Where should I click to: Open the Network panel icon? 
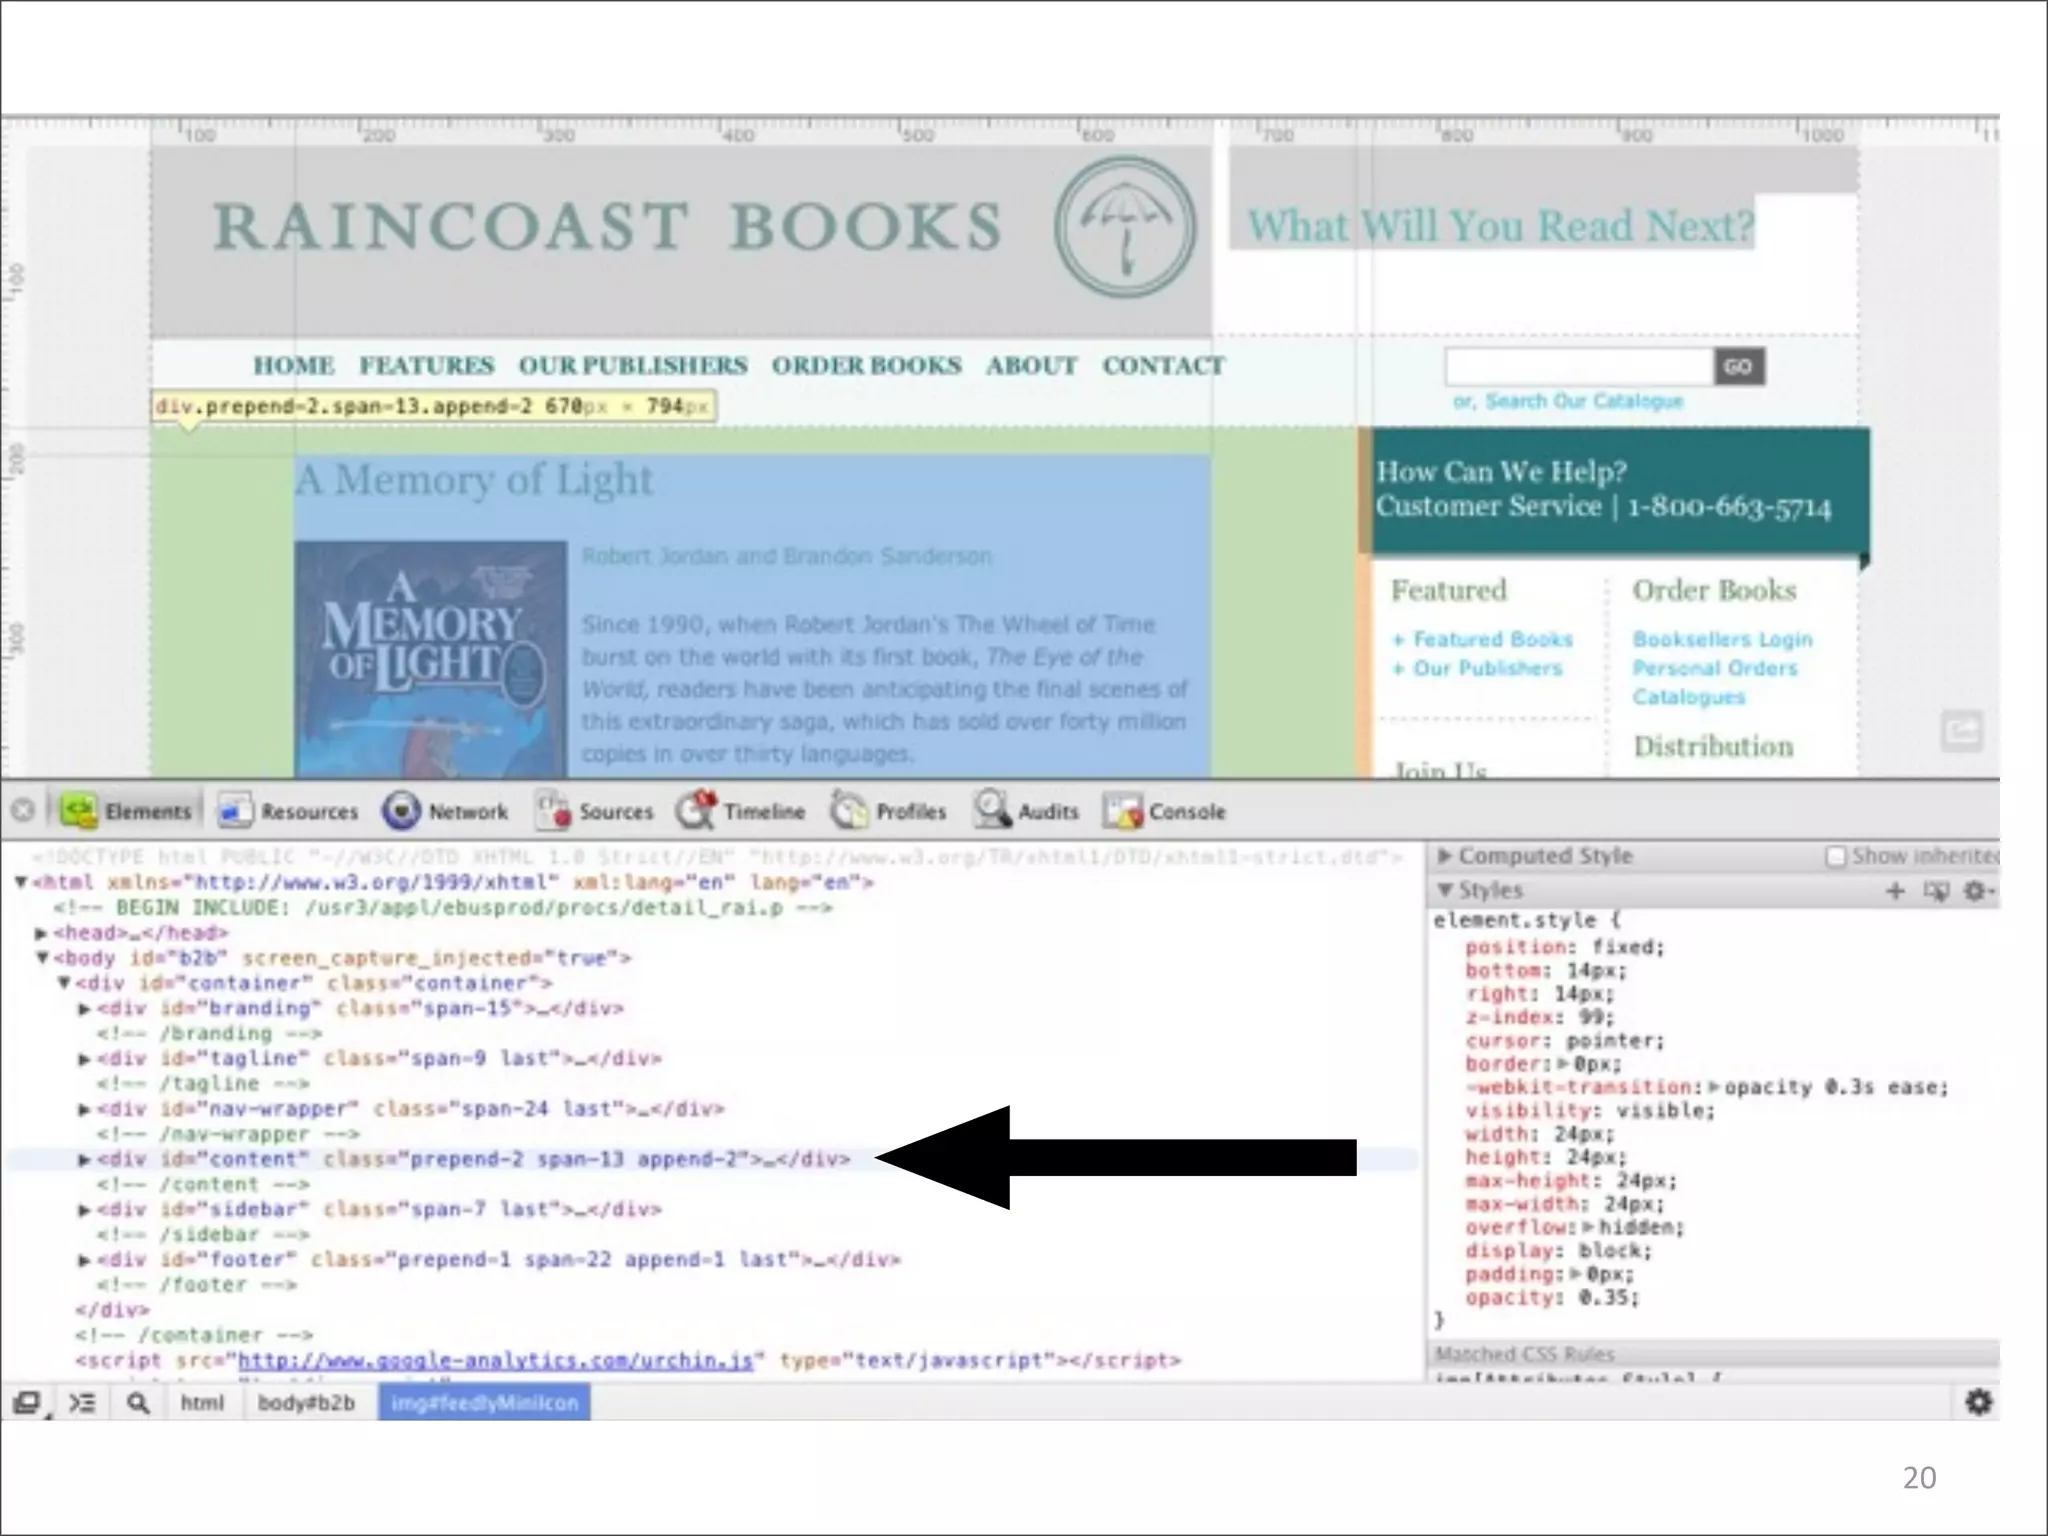(x=401, y=811)
